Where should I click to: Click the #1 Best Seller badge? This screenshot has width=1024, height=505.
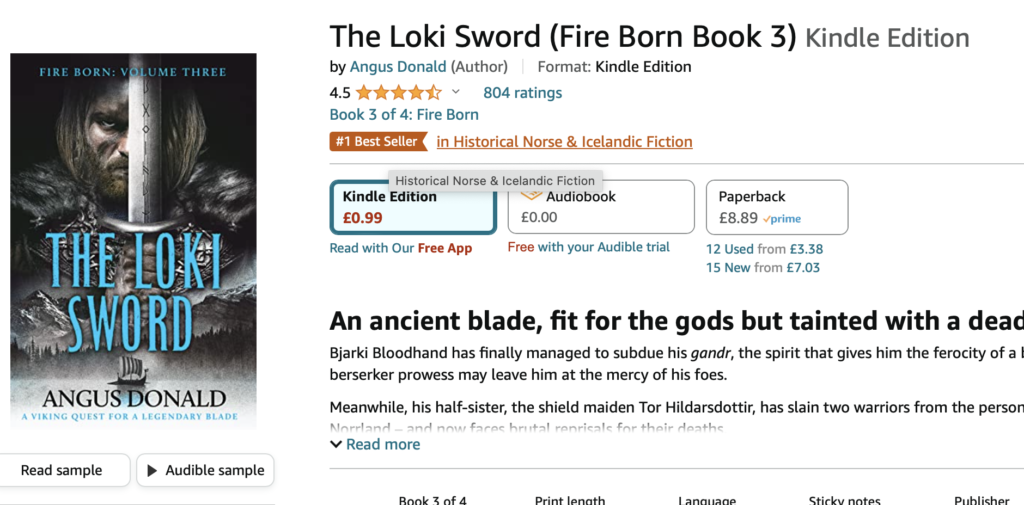(377, 142)
